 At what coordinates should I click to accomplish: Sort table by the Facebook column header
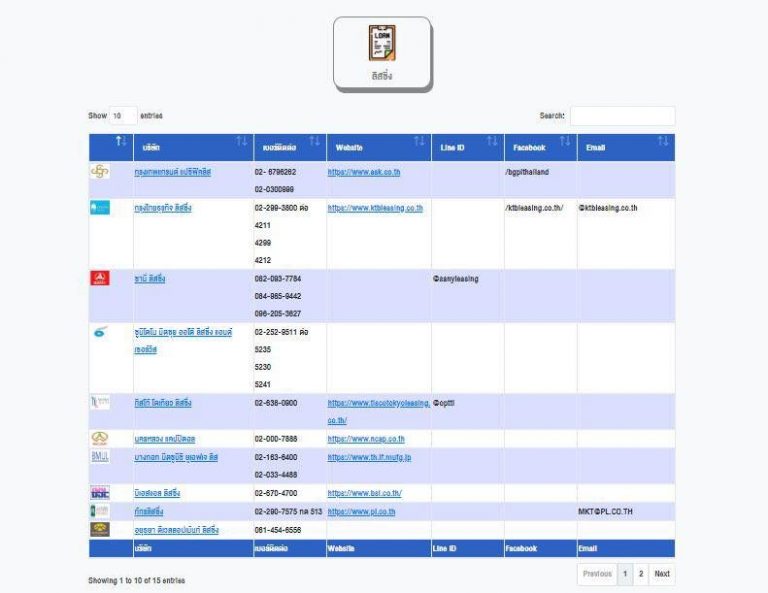pyautogui.click(x=540, y=147)
